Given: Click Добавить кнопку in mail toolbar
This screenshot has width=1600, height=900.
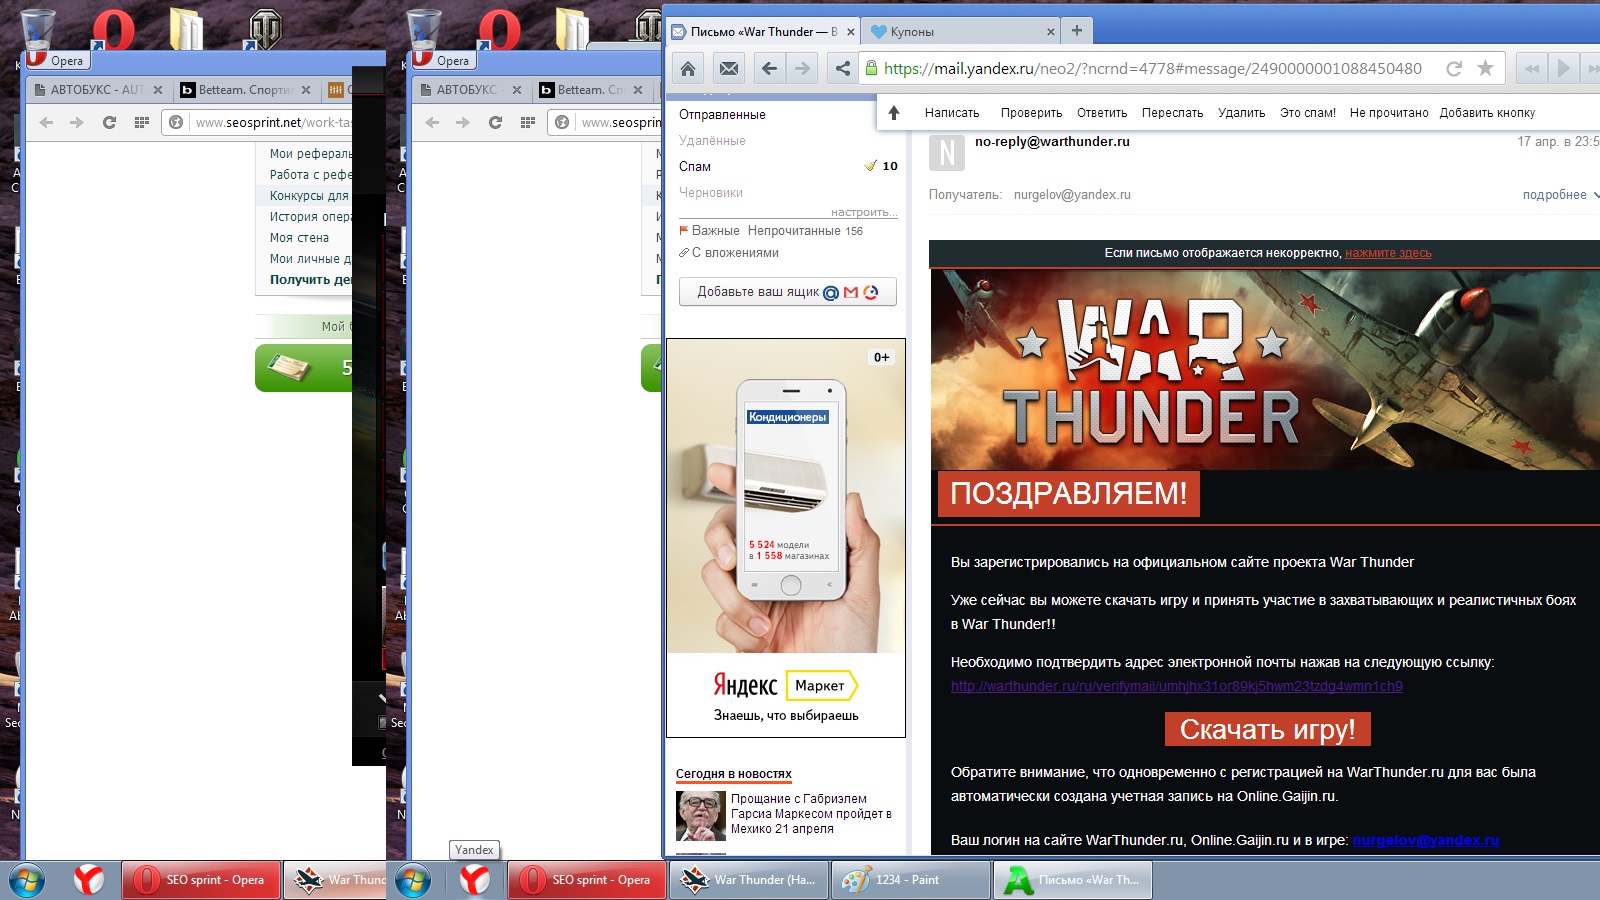Looking at the screenshot, I should click(1487, 113).
